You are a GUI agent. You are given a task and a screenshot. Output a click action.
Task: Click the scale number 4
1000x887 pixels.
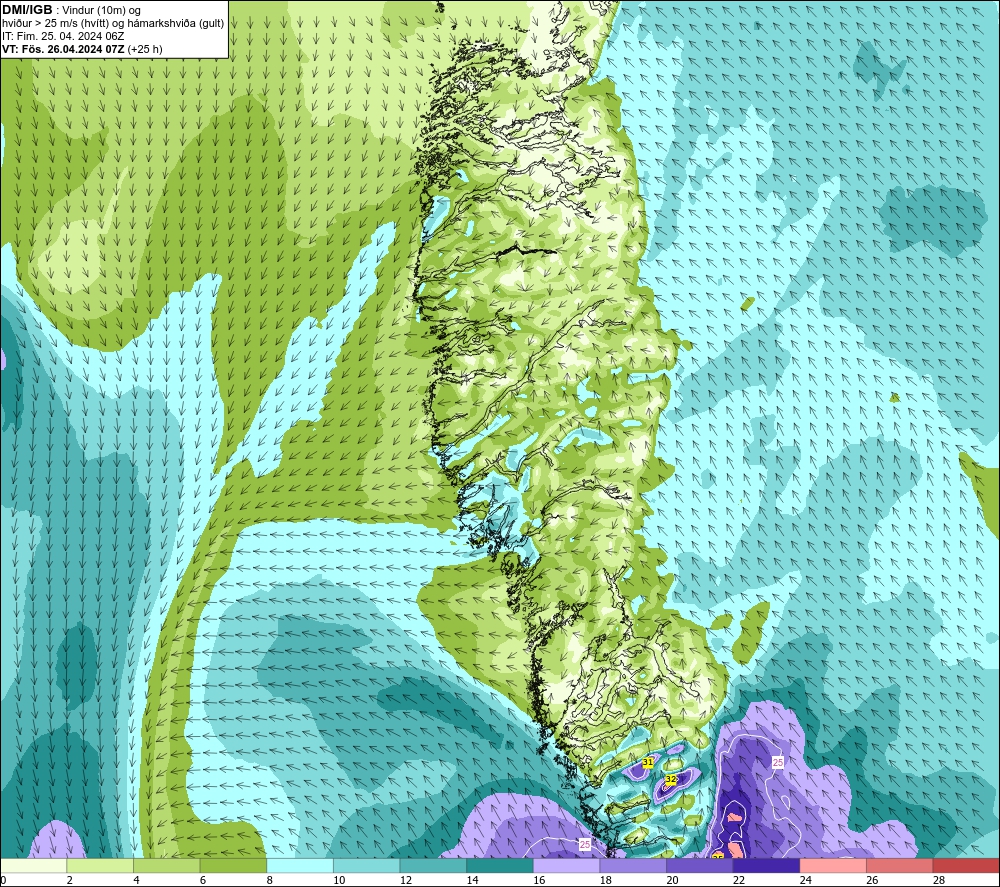point(136,880)
